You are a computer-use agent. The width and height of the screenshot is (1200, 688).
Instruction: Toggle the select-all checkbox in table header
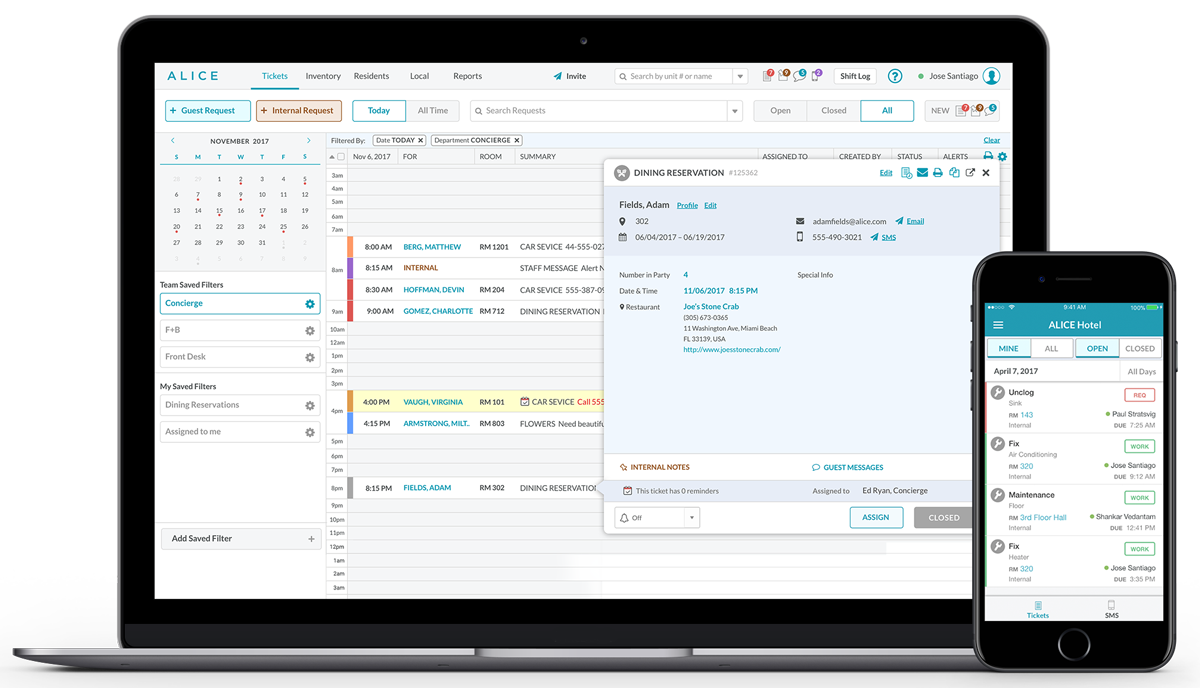pos(341,157)
